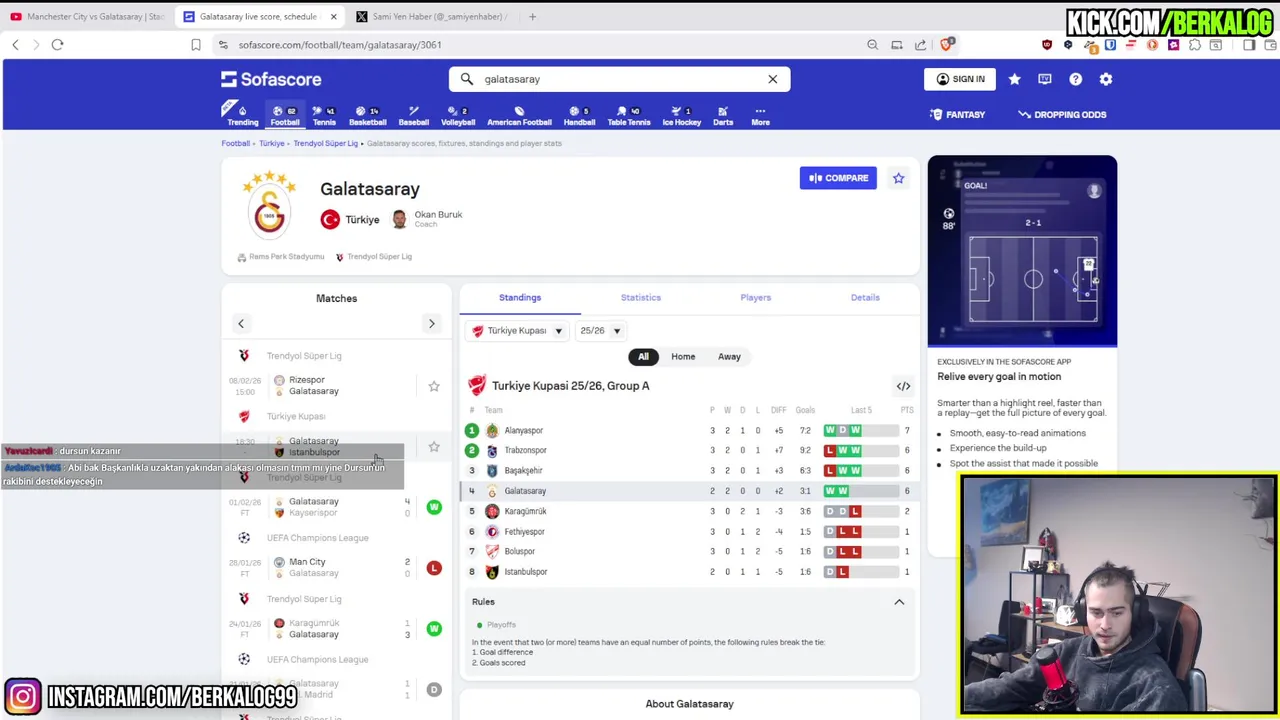Click the SIGN IN button
1280x720 pixels.
pos(960,79)
